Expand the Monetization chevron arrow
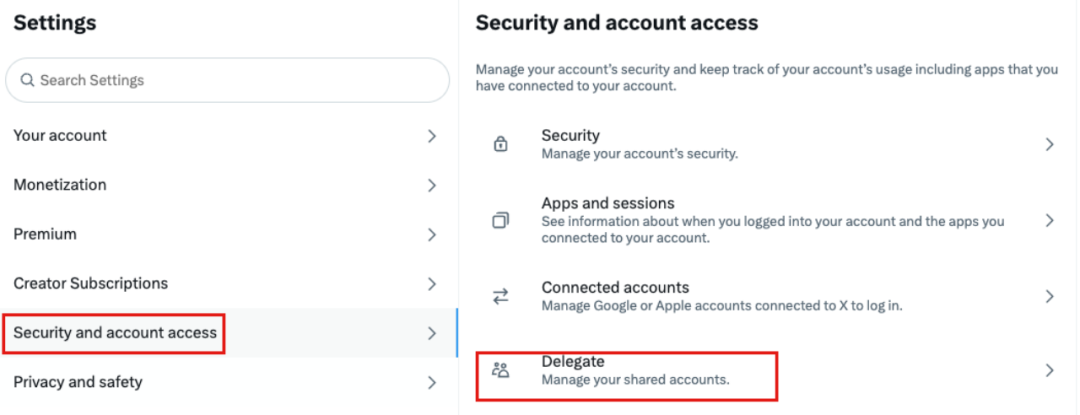The width and height of the screenshot is (1080, 415). click(432, 185)
